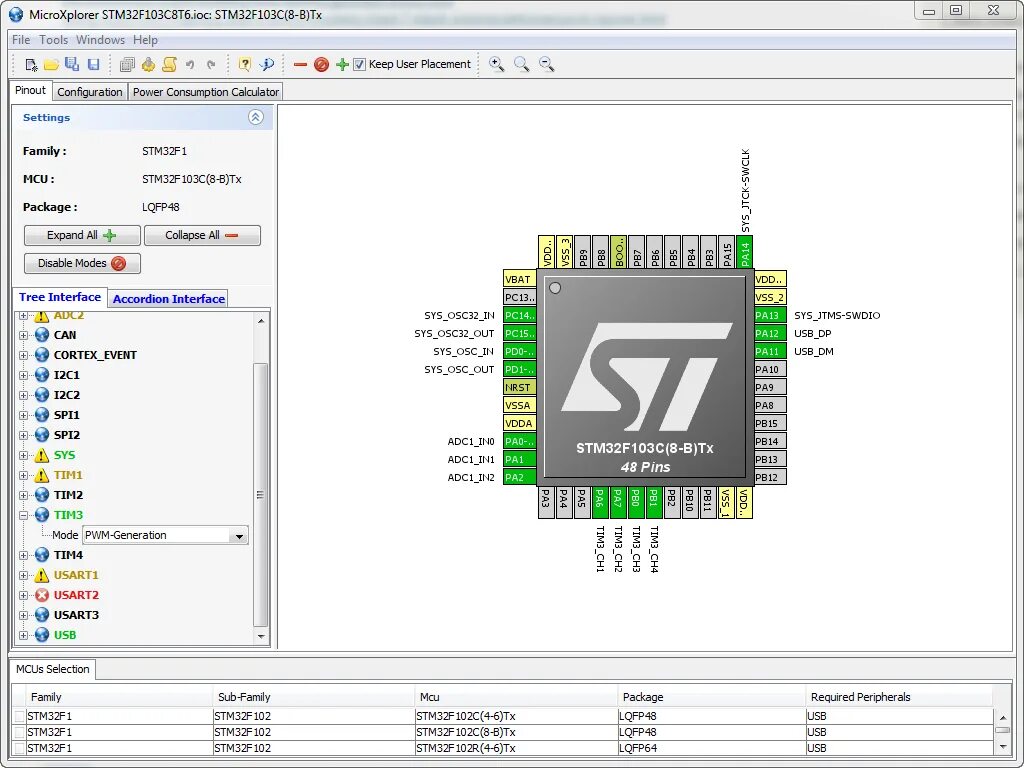
Task: Open the Tools menu
Action: pos(54,40)
